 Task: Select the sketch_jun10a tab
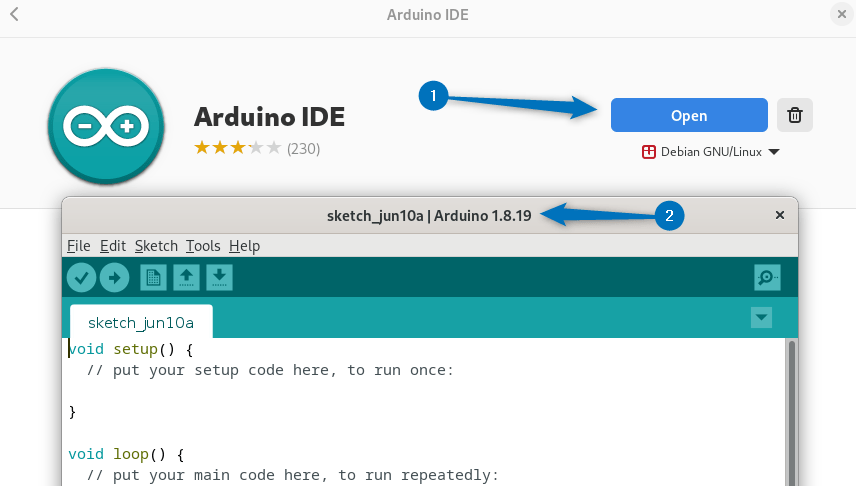tap(141, 322)
